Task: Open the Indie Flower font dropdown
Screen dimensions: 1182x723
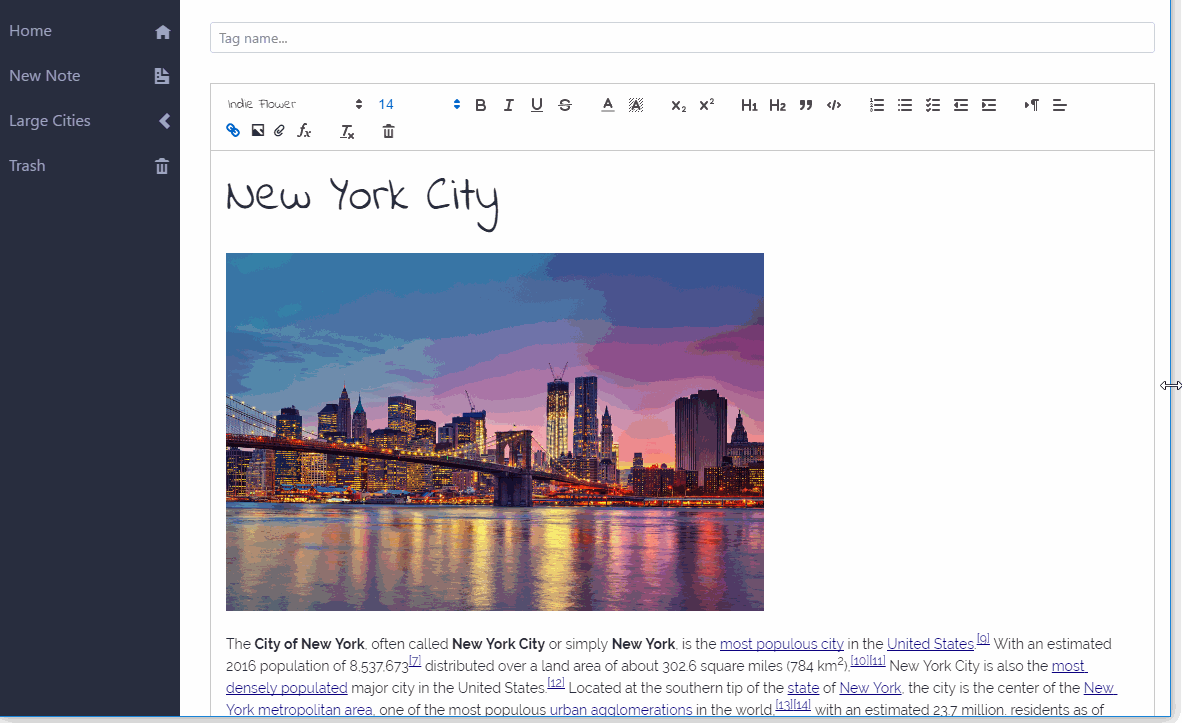Action: pyautogui.click(x=295, y=105)
